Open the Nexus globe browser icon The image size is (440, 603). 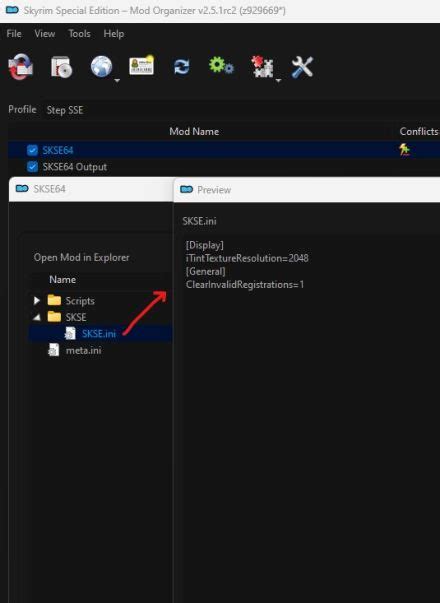point(102,67)
